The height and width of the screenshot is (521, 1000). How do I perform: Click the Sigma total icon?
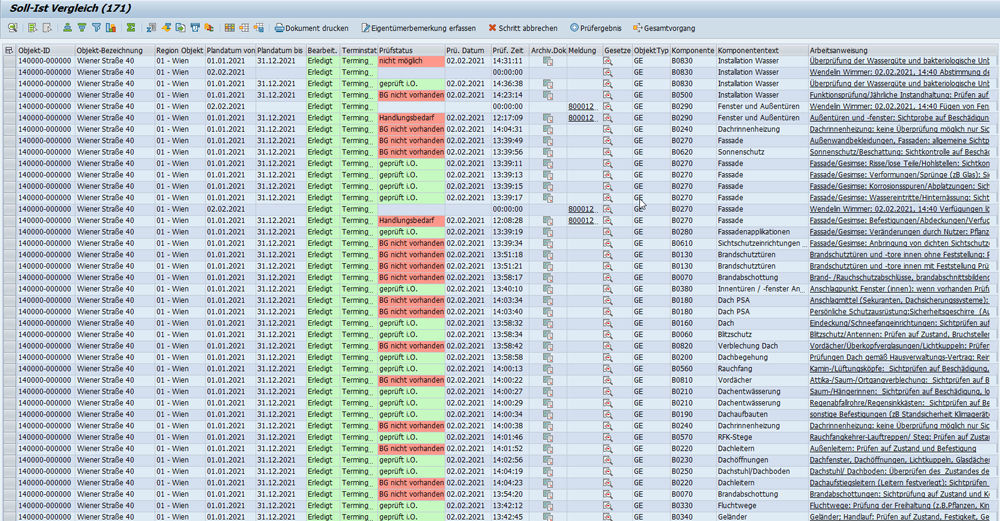(130, 27)
